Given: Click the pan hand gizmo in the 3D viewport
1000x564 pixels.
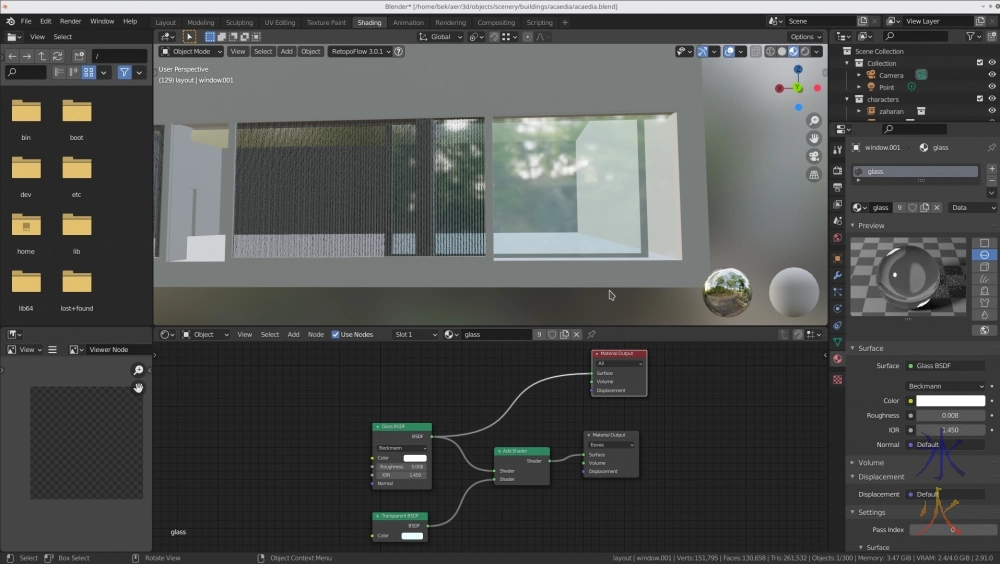Looking at the screenshot, I should [x=815, y=138].
